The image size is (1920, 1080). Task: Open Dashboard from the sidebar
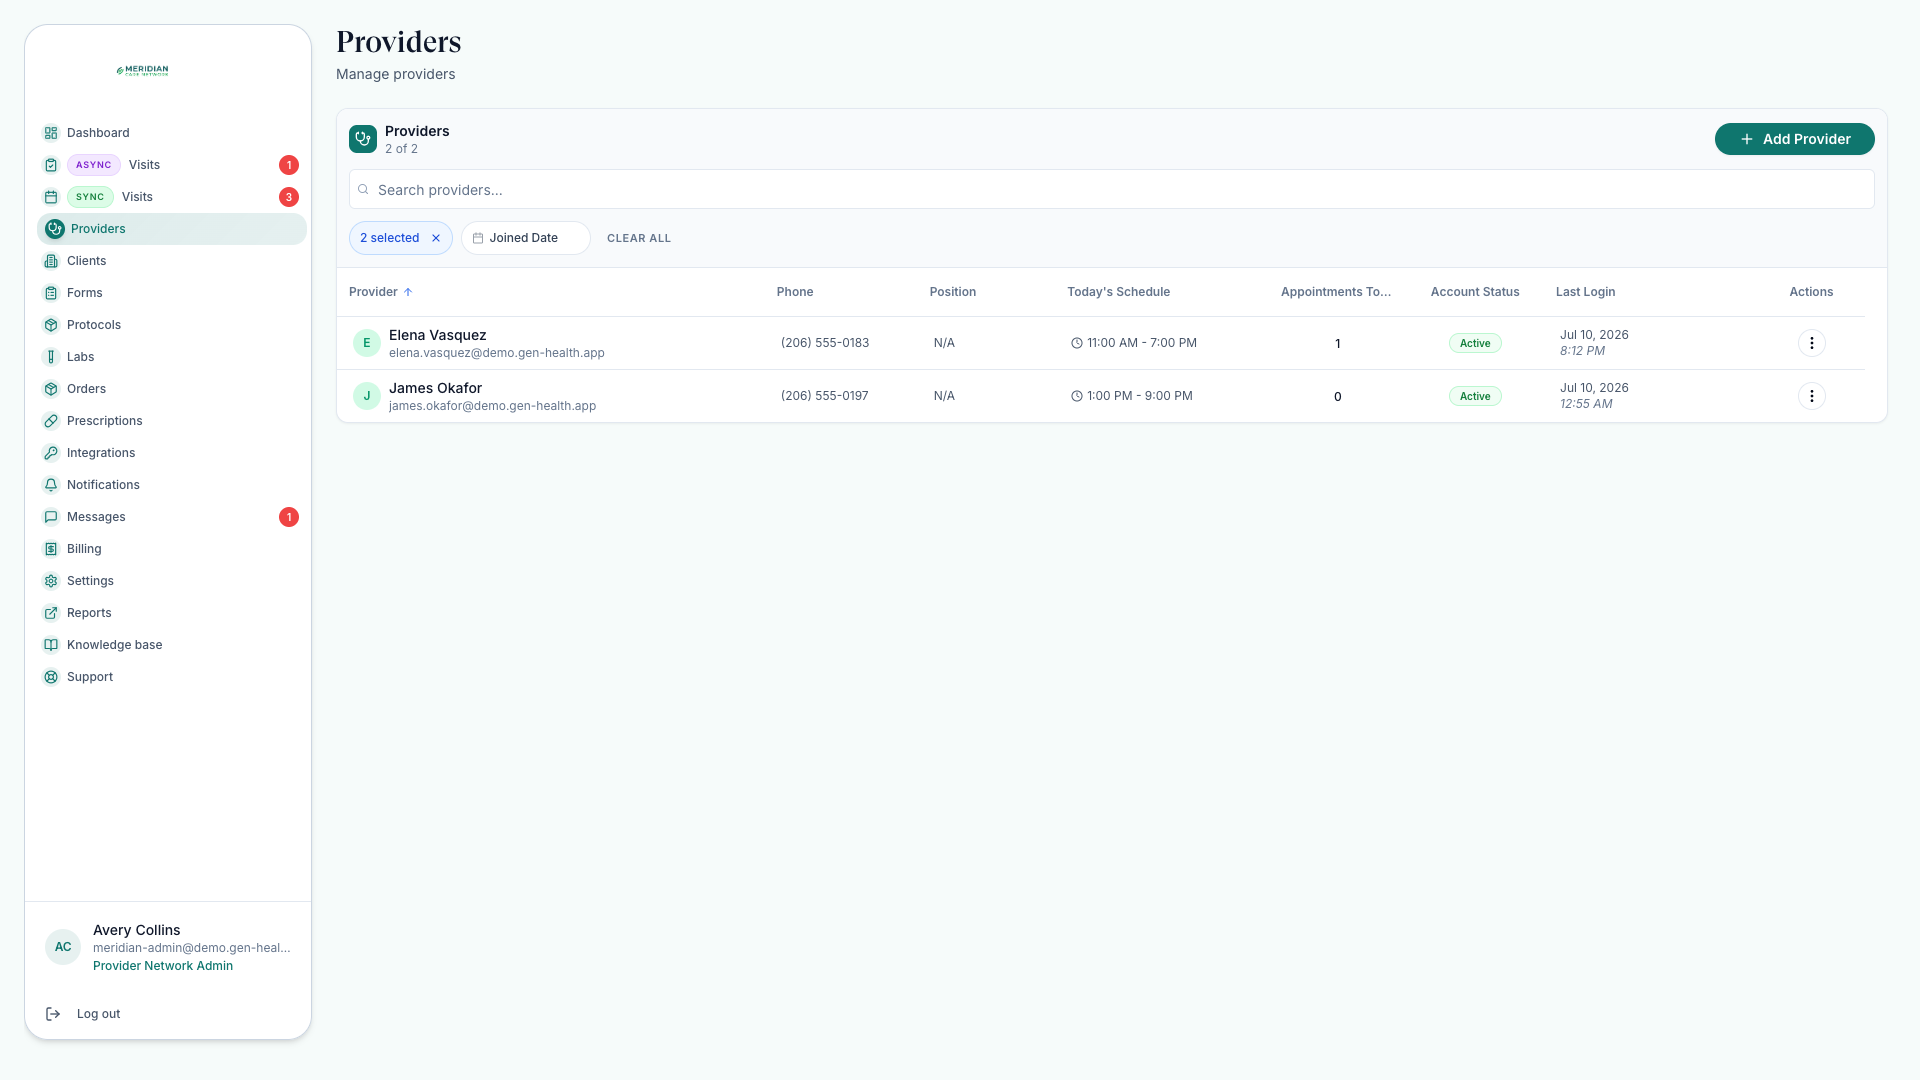[x=171, y=133]
